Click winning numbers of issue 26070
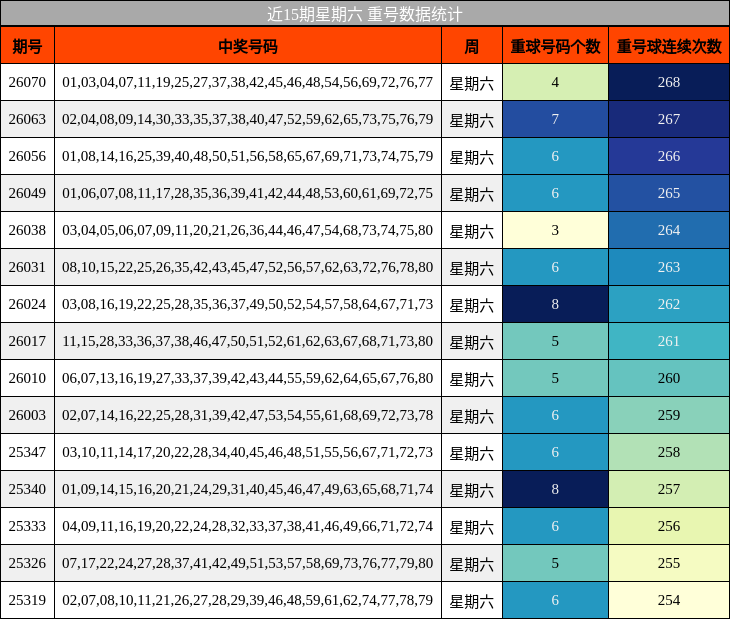This screenshot has width=730, height=619. (x=248, y=82)
